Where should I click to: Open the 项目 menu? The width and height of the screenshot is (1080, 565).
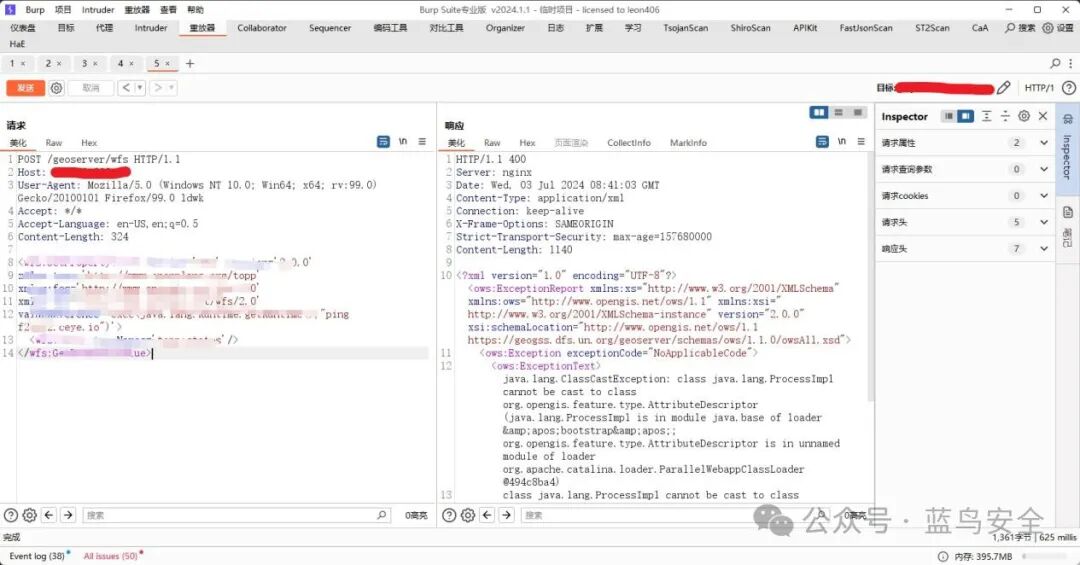(63, 10)
